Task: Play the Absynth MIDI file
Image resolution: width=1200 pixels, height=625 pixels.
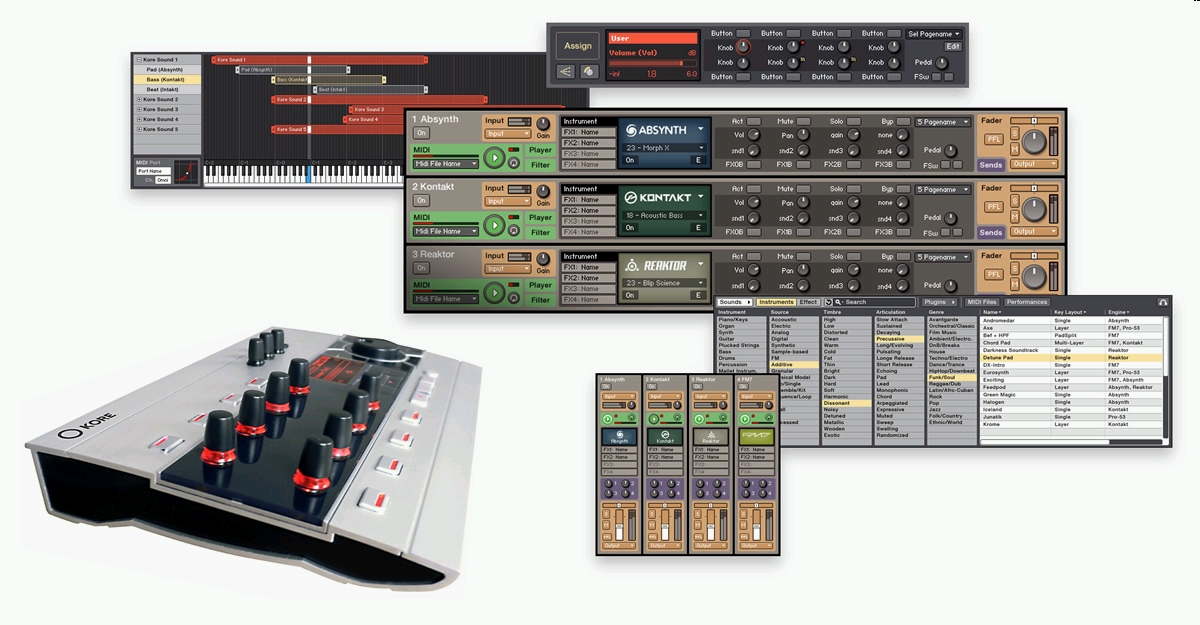Action: pyautogui.click(x=493, y=157)
